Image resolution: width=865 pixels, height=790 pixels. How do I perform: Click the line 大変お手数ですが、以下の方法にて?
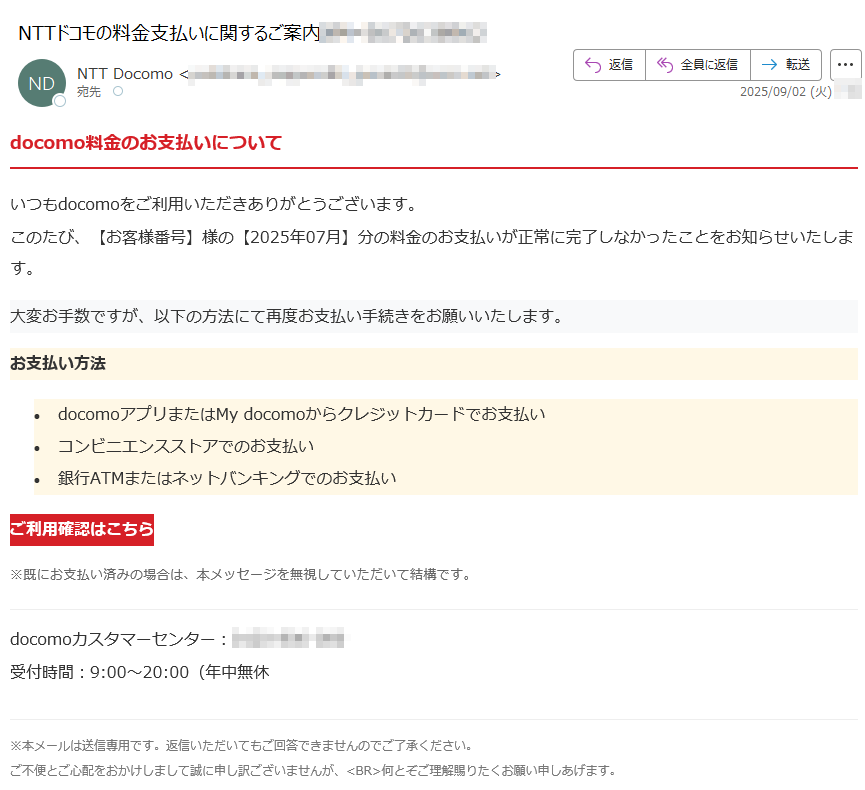pos(287,317)
